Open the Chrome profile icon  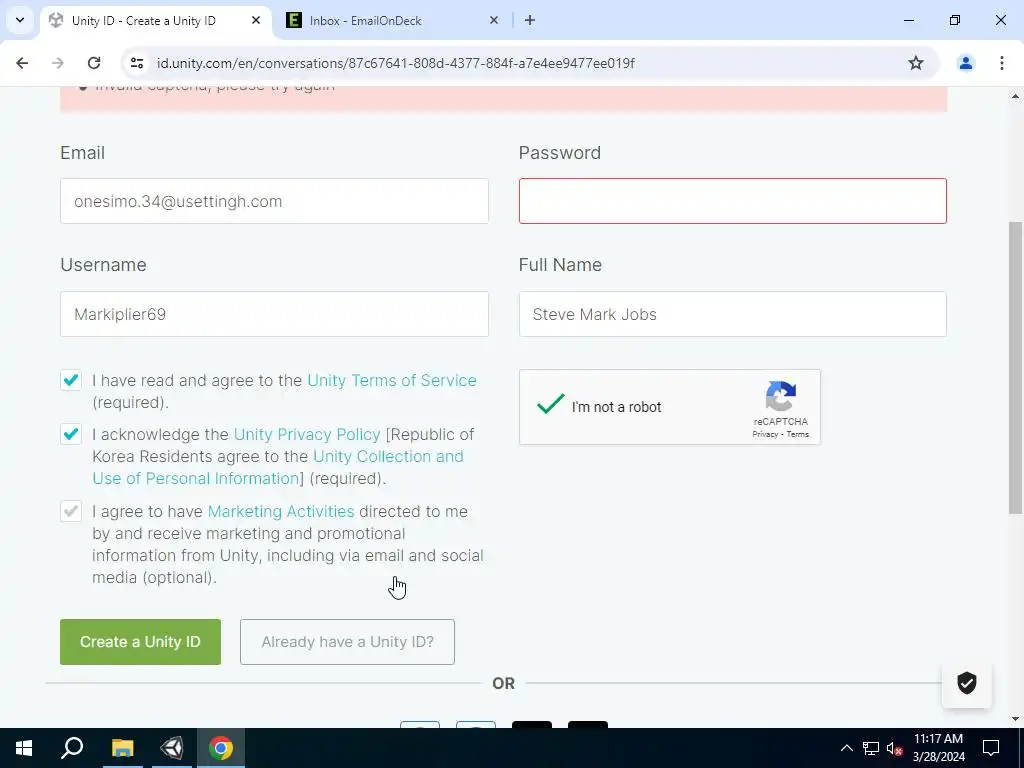(x=965, y=63)
